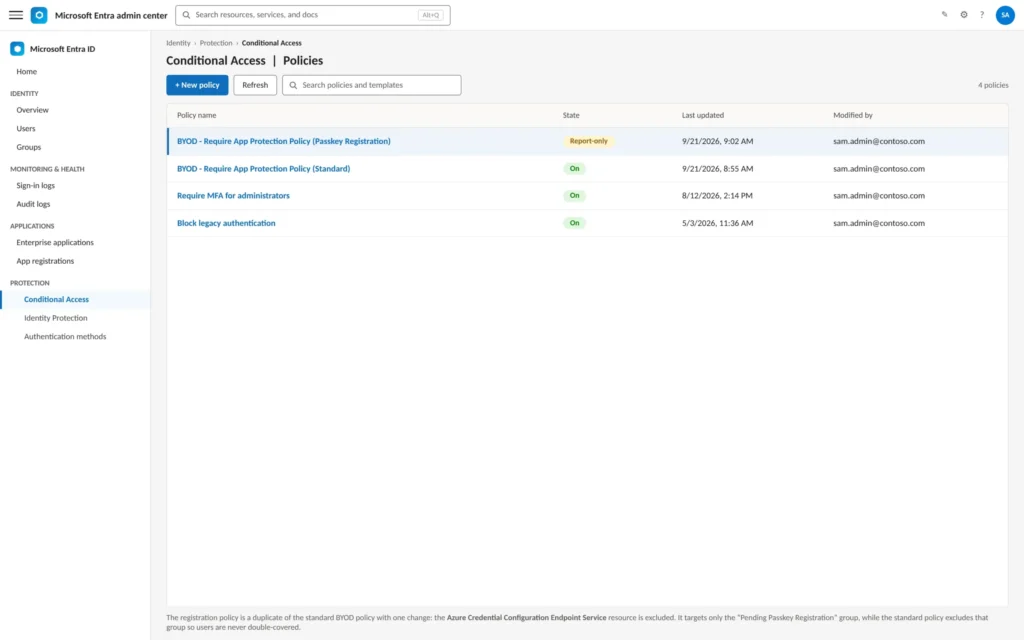Open Authentication methods
The image size is (1024, 640).
[x=65, y=336]
